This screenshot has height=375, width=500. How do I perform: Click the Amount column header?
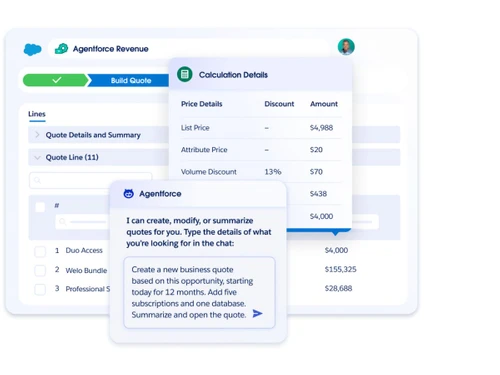click(x=324, y=104)
